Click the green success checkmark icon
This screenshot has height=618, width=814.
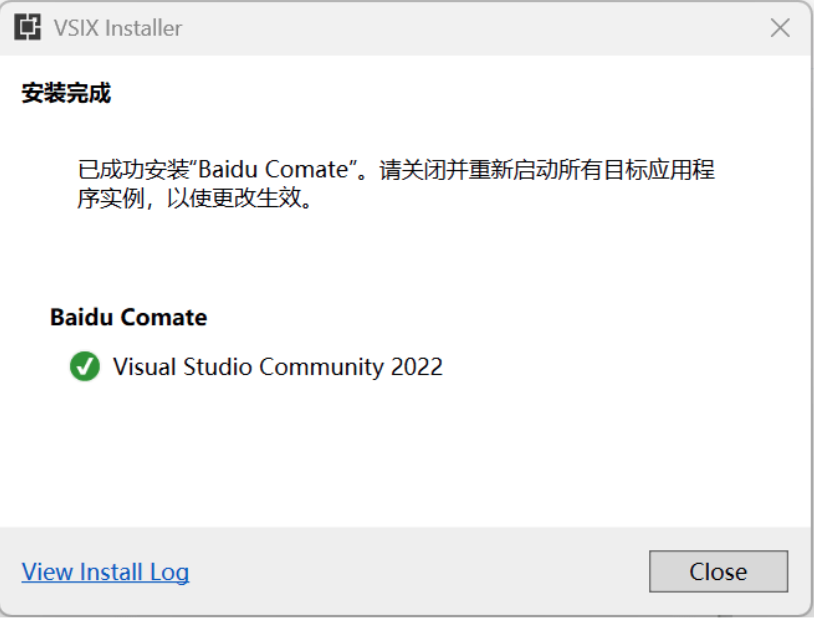click(x=85, y=367)
